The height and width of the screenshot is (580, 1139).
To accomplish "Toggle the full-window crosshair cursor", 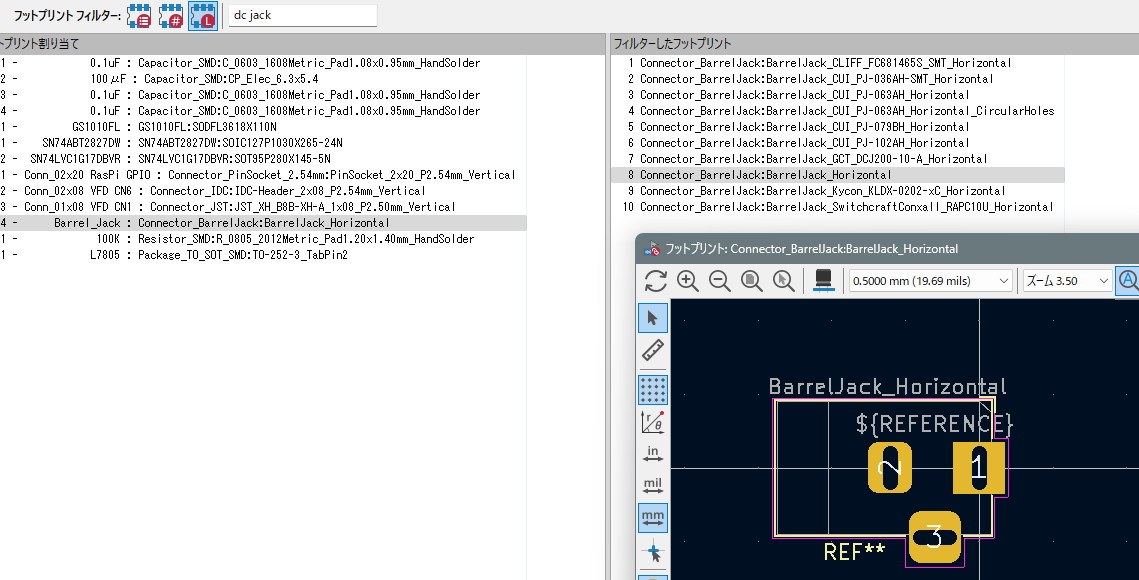I will (652, 552).
